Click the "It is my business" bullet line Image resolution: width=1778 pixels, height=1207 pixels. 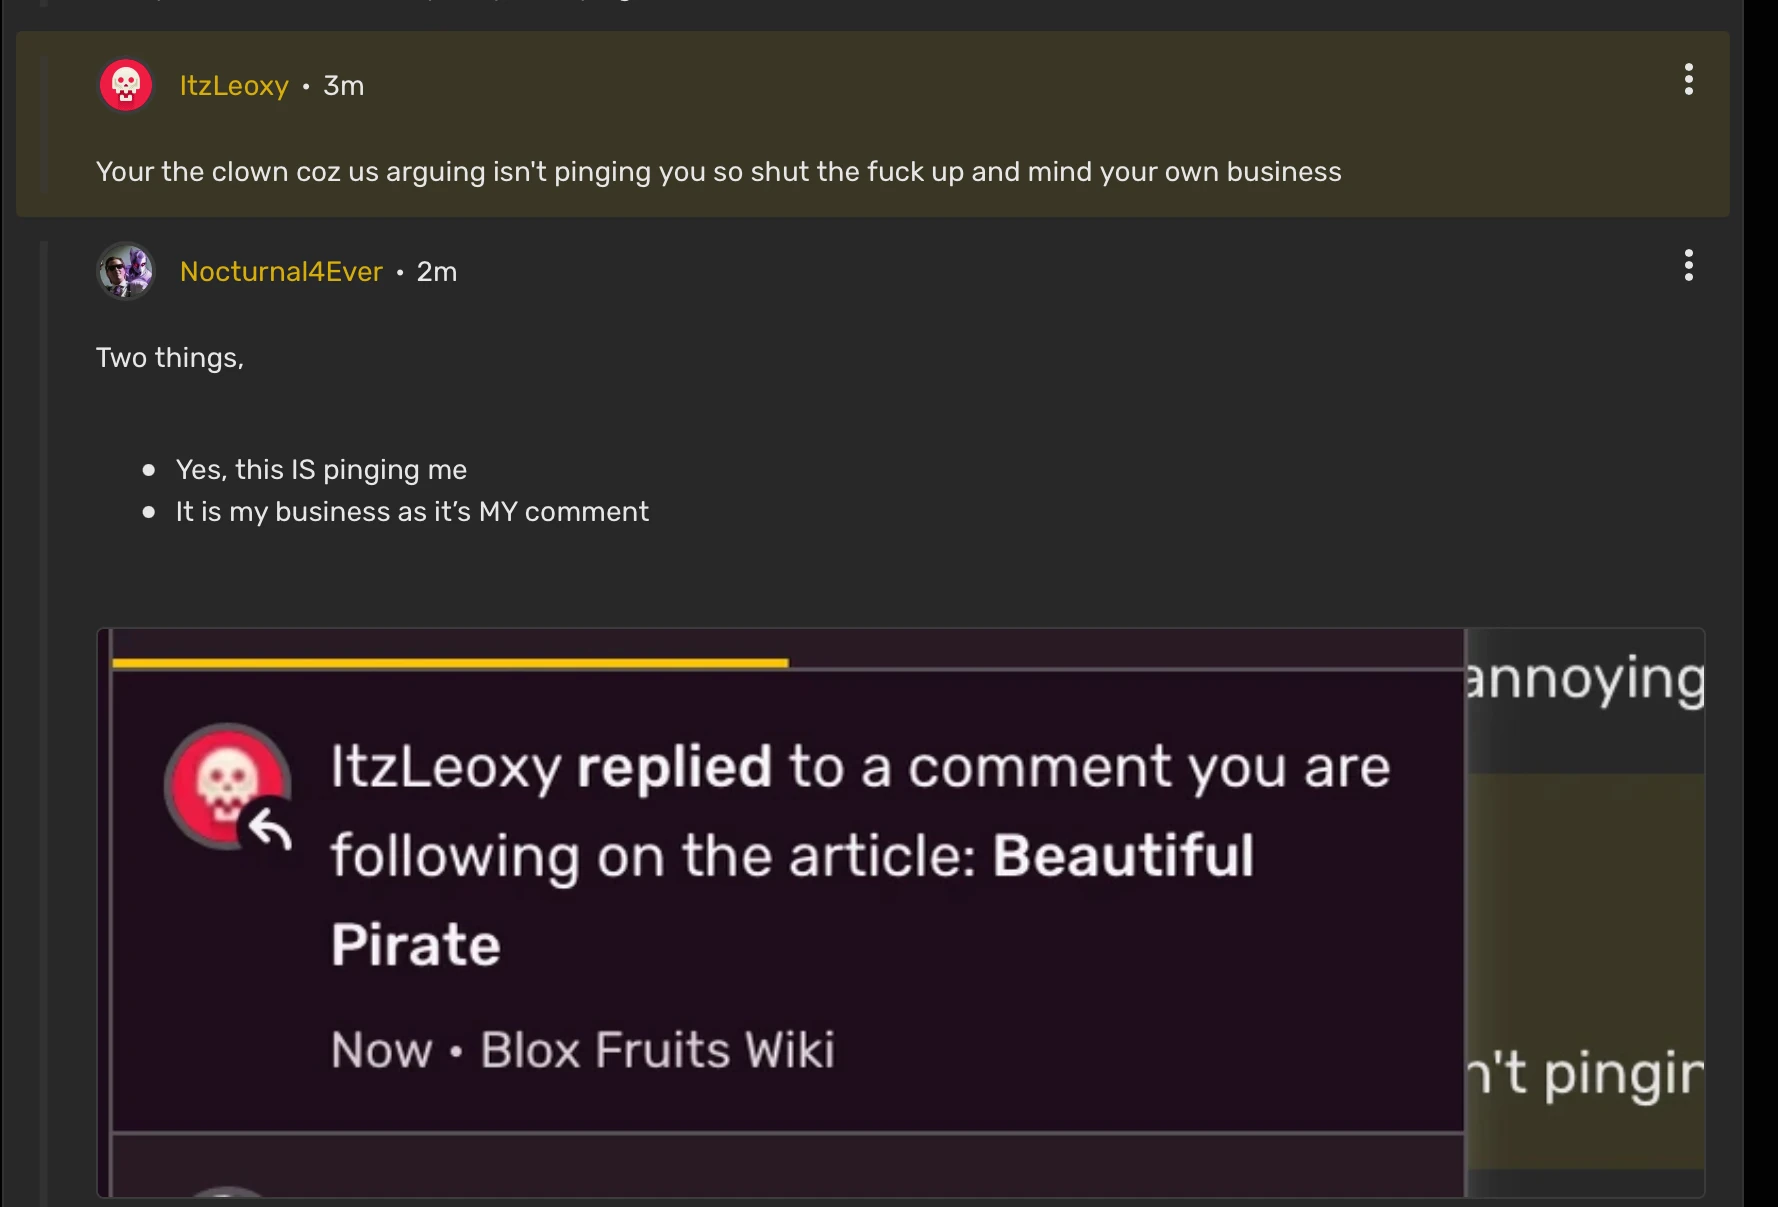point(412,512)
